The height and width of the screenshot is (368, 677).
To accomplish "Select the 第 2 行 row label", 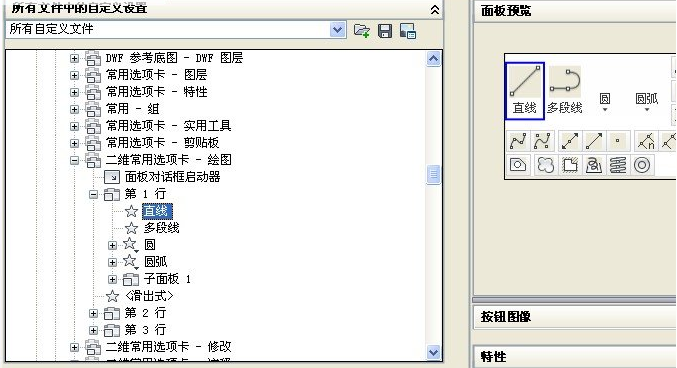I will click(146, 313).
